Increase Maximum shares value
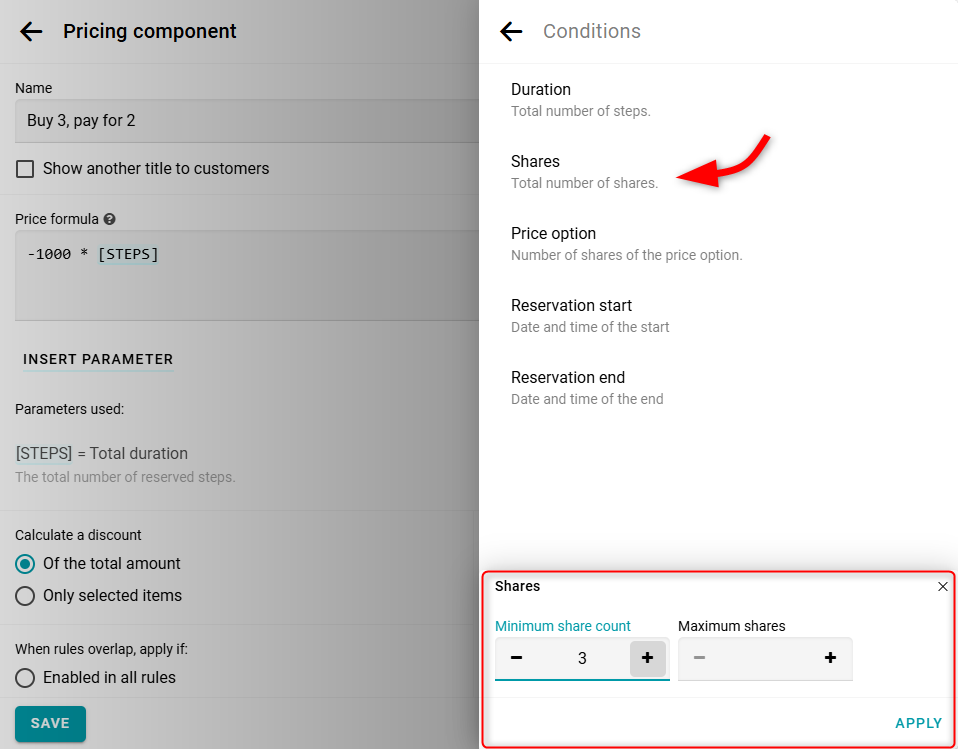Image resolution: width=958 pixels, height=749 pixels. (830, 658)
